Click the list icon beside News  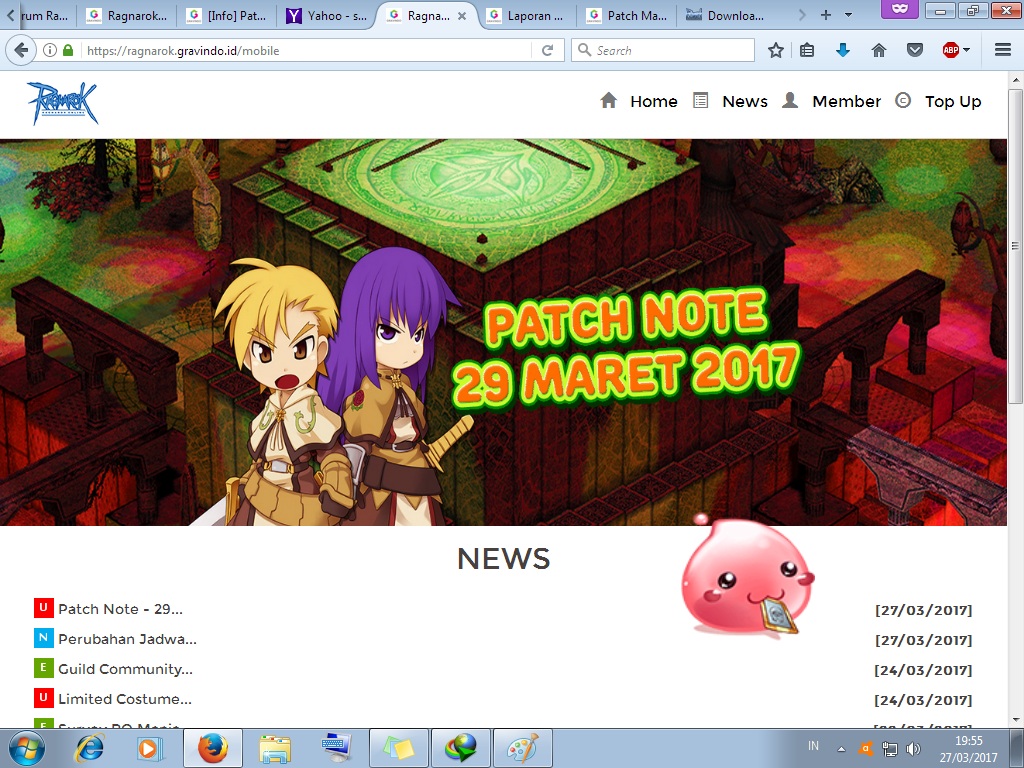coord(700,101)
